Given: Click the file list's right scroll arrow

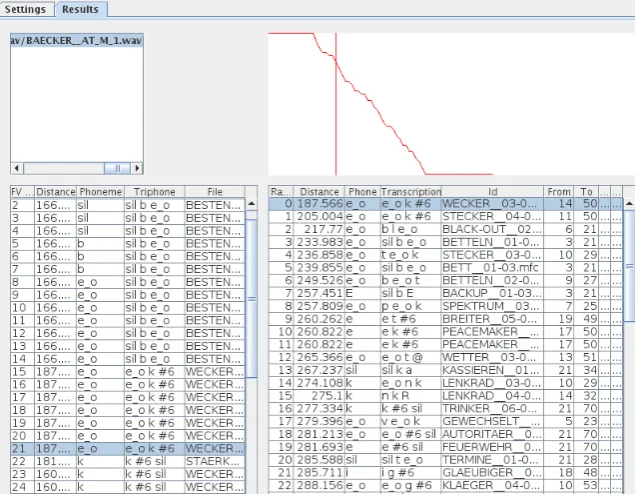Looking at the screenshot, I should (x=137, y=168).
